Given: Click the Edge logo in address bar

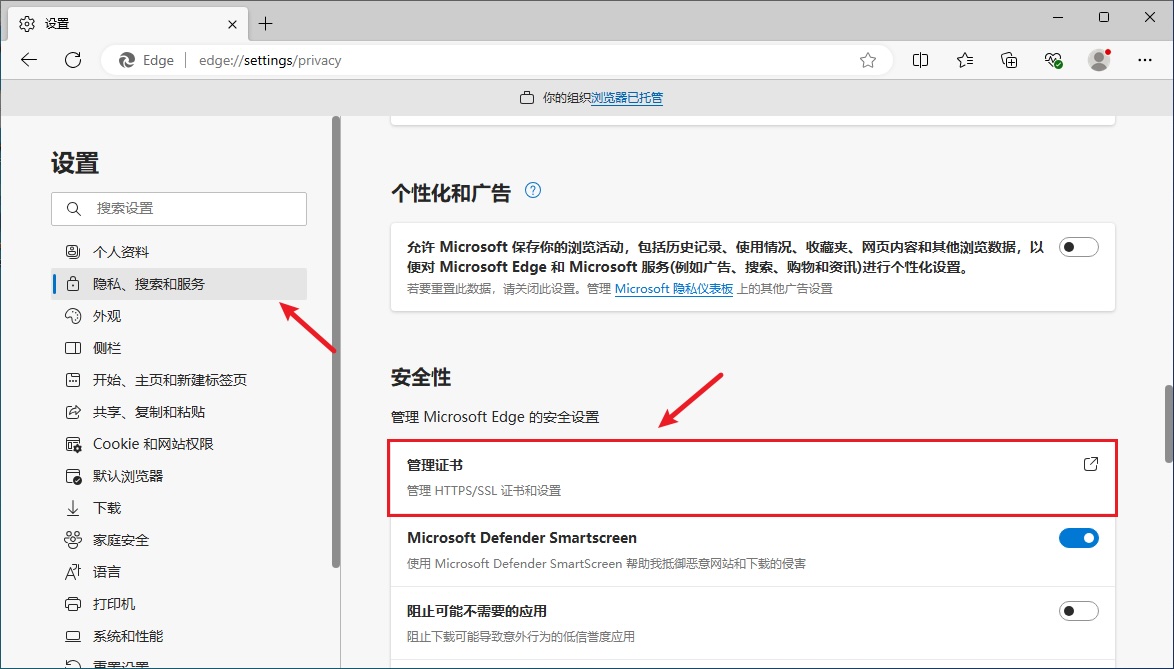Looking at the screenshot, I should [x=127, y=60].
